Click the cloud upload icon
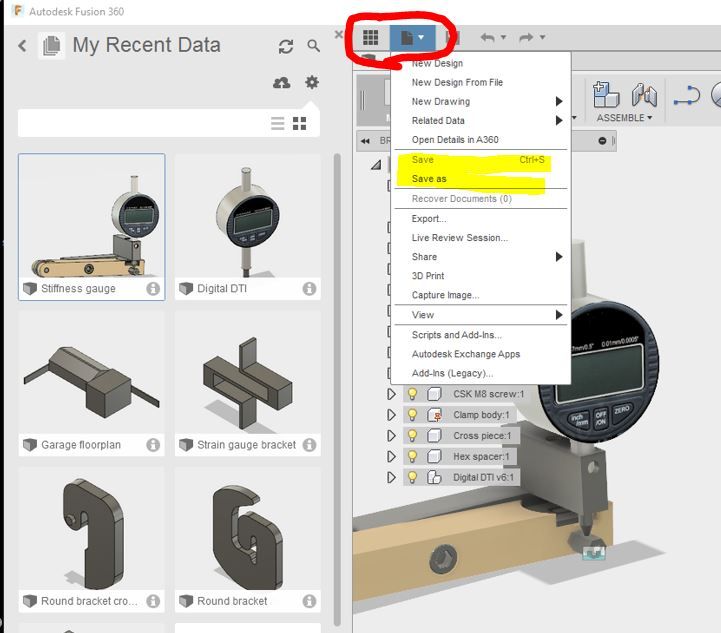The image size is (721, 633). pyautogui.click(x=281, y=83)
